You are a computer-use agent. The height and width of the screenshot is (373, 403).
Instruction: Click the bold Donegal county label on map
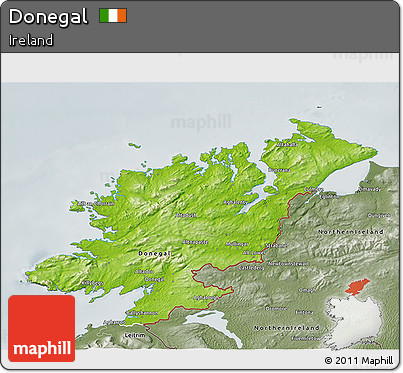coord(155,253)
